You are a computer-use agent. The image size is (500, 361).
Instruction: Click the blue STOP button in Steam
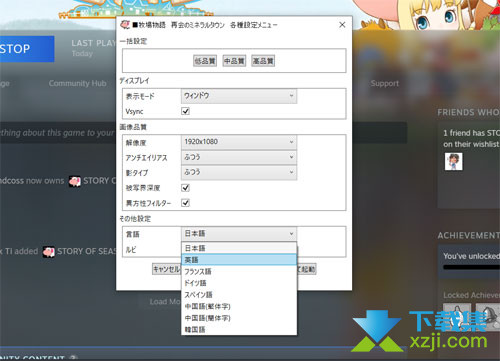coord(27,49)
